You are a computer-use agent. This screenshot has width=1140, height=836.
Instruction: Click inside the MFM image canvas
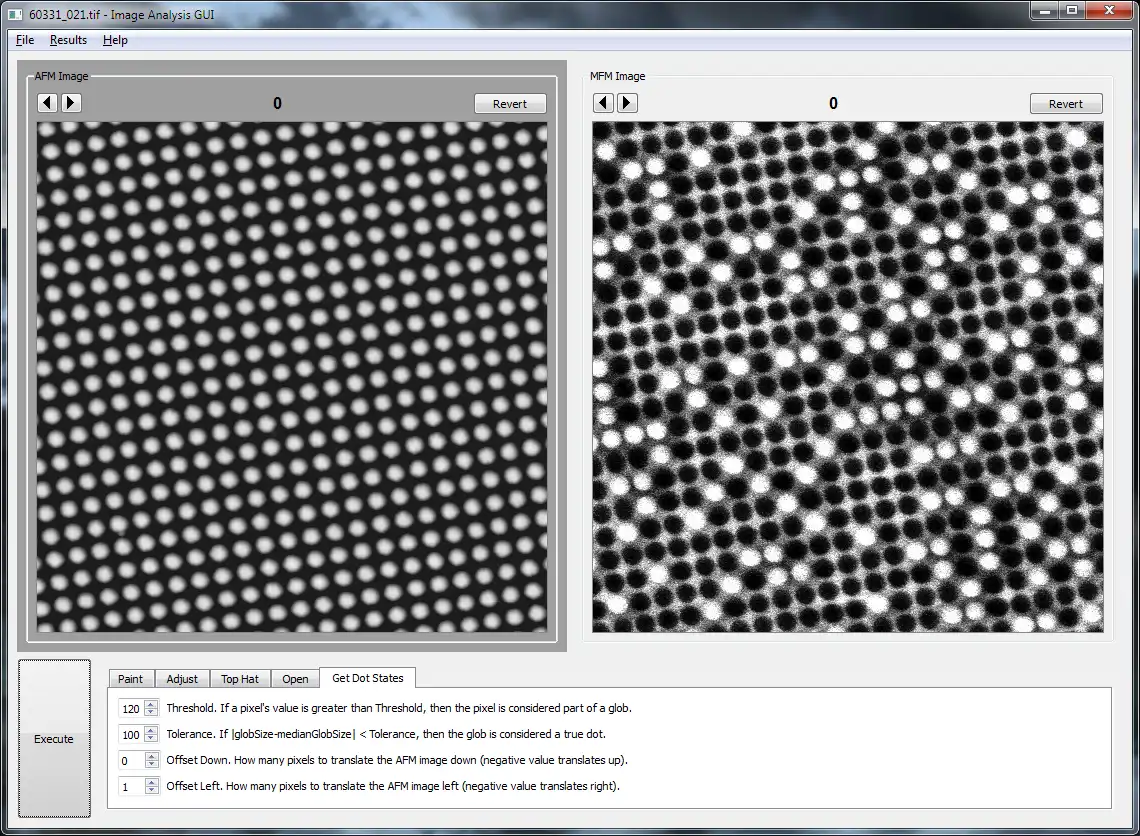click(x=848, y=377)
